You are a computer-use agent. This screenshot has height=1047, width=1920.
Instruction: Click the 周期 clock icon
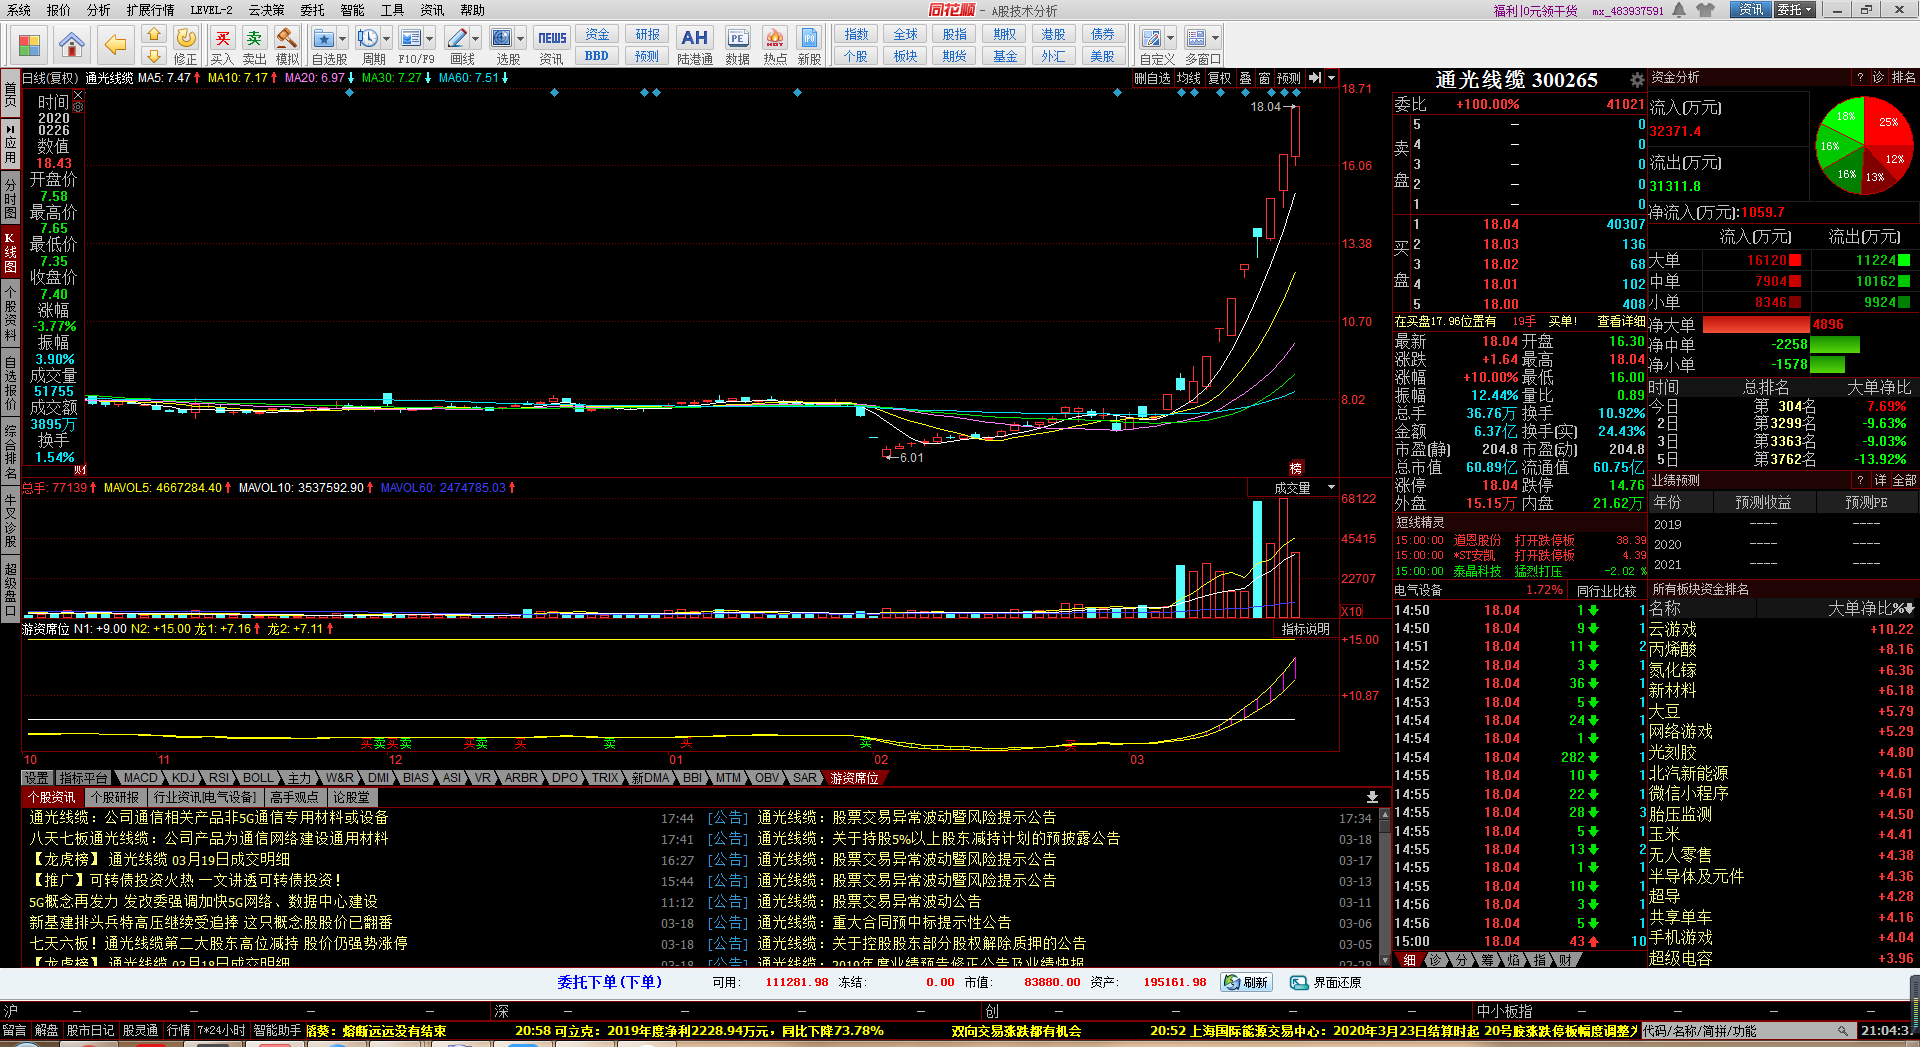tap(367, 39)
